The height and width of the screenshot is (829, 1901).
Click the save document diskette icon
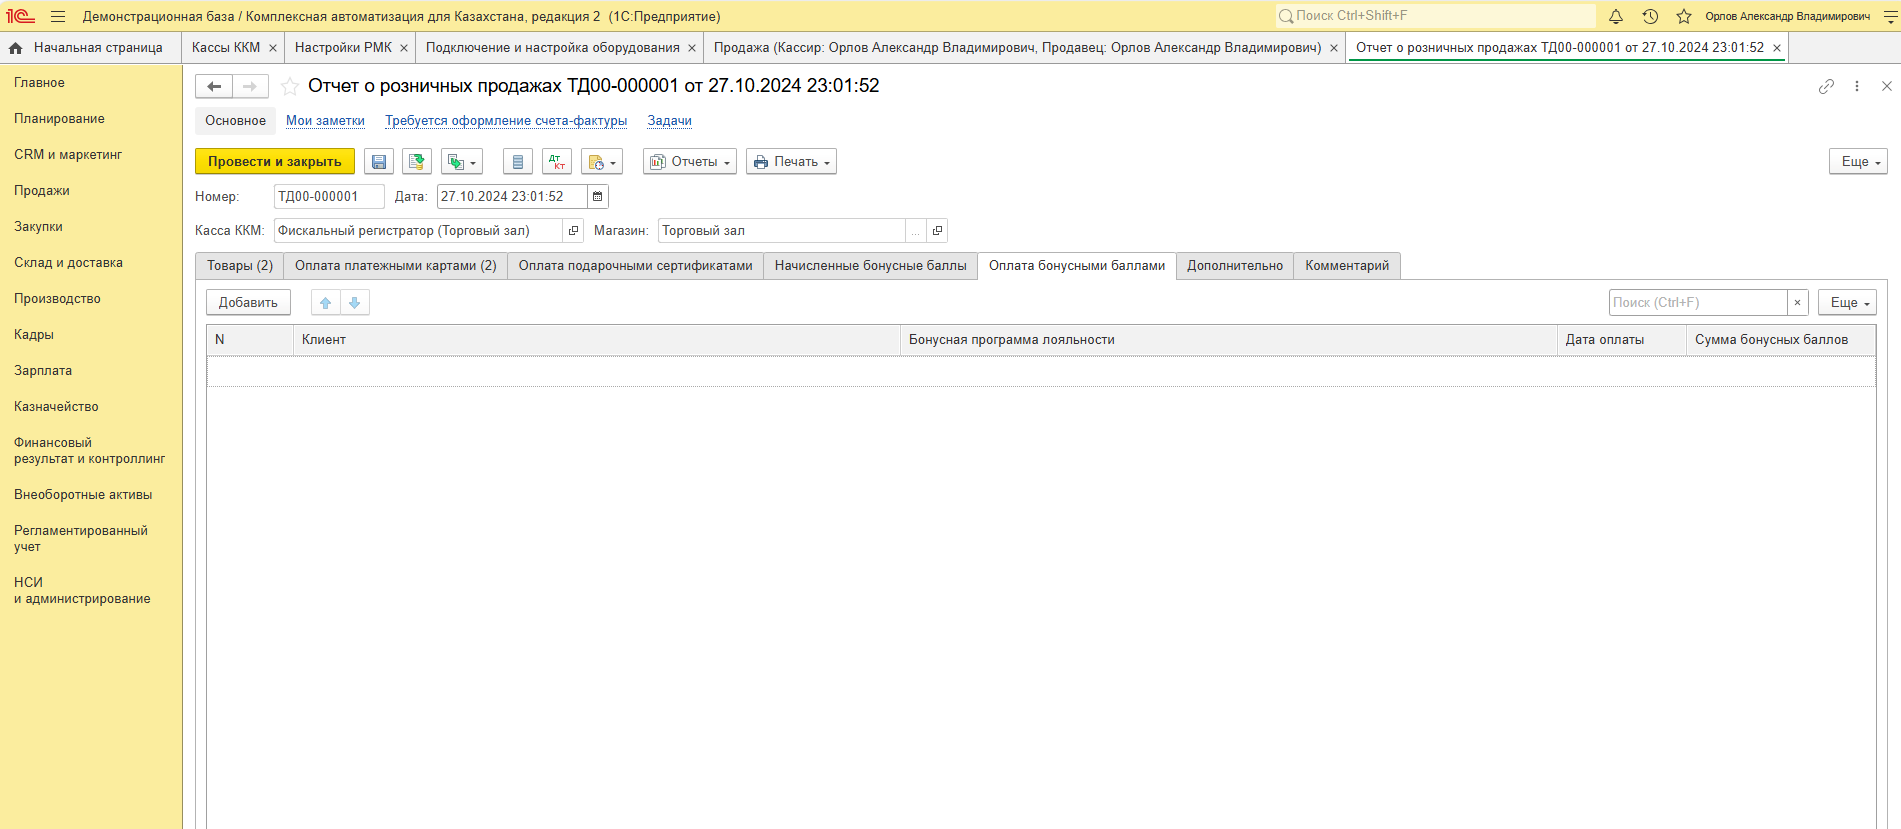[x=378, y=162]
